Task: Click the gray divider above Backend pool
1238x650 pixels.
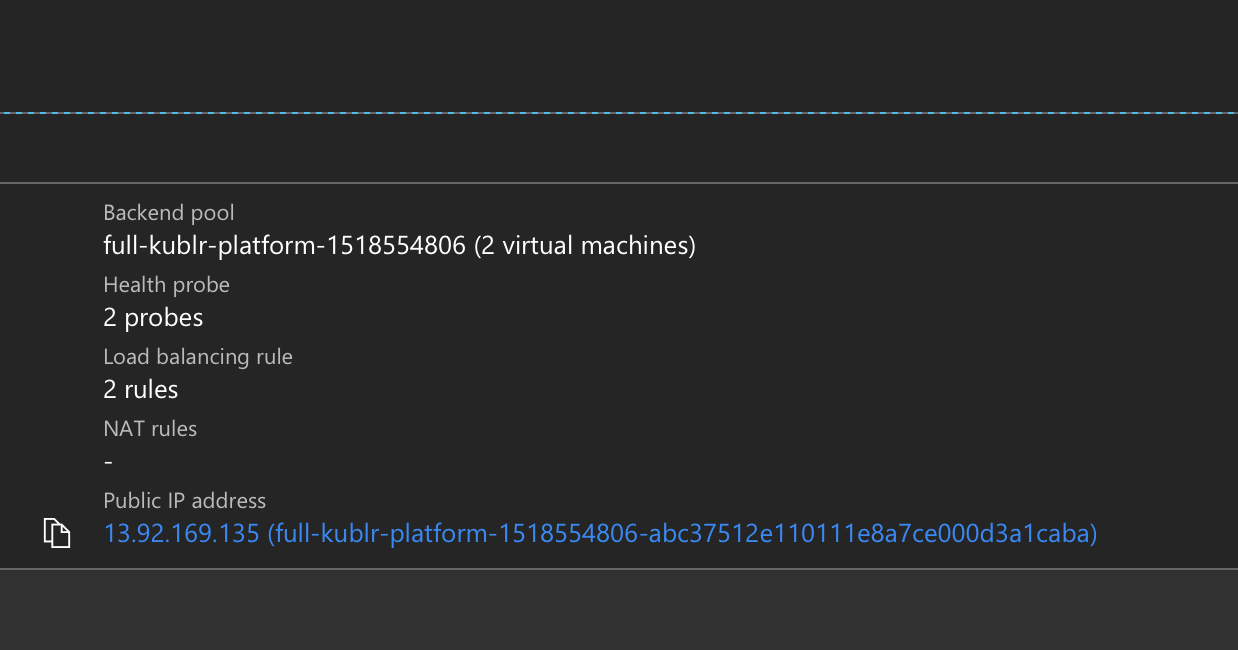Action: click(619, 183)
